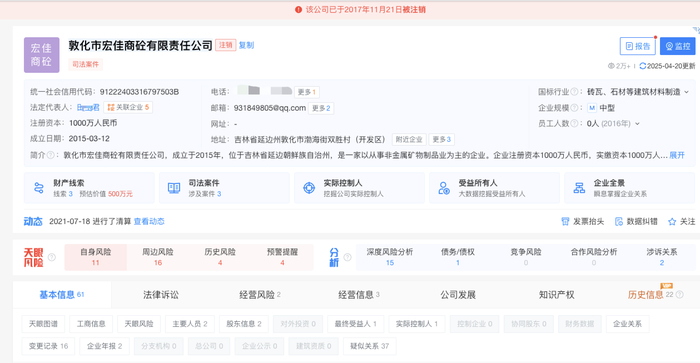Click the cancellation warning icon in banner
Screen dimensions: 700x363
coord(298,9)
